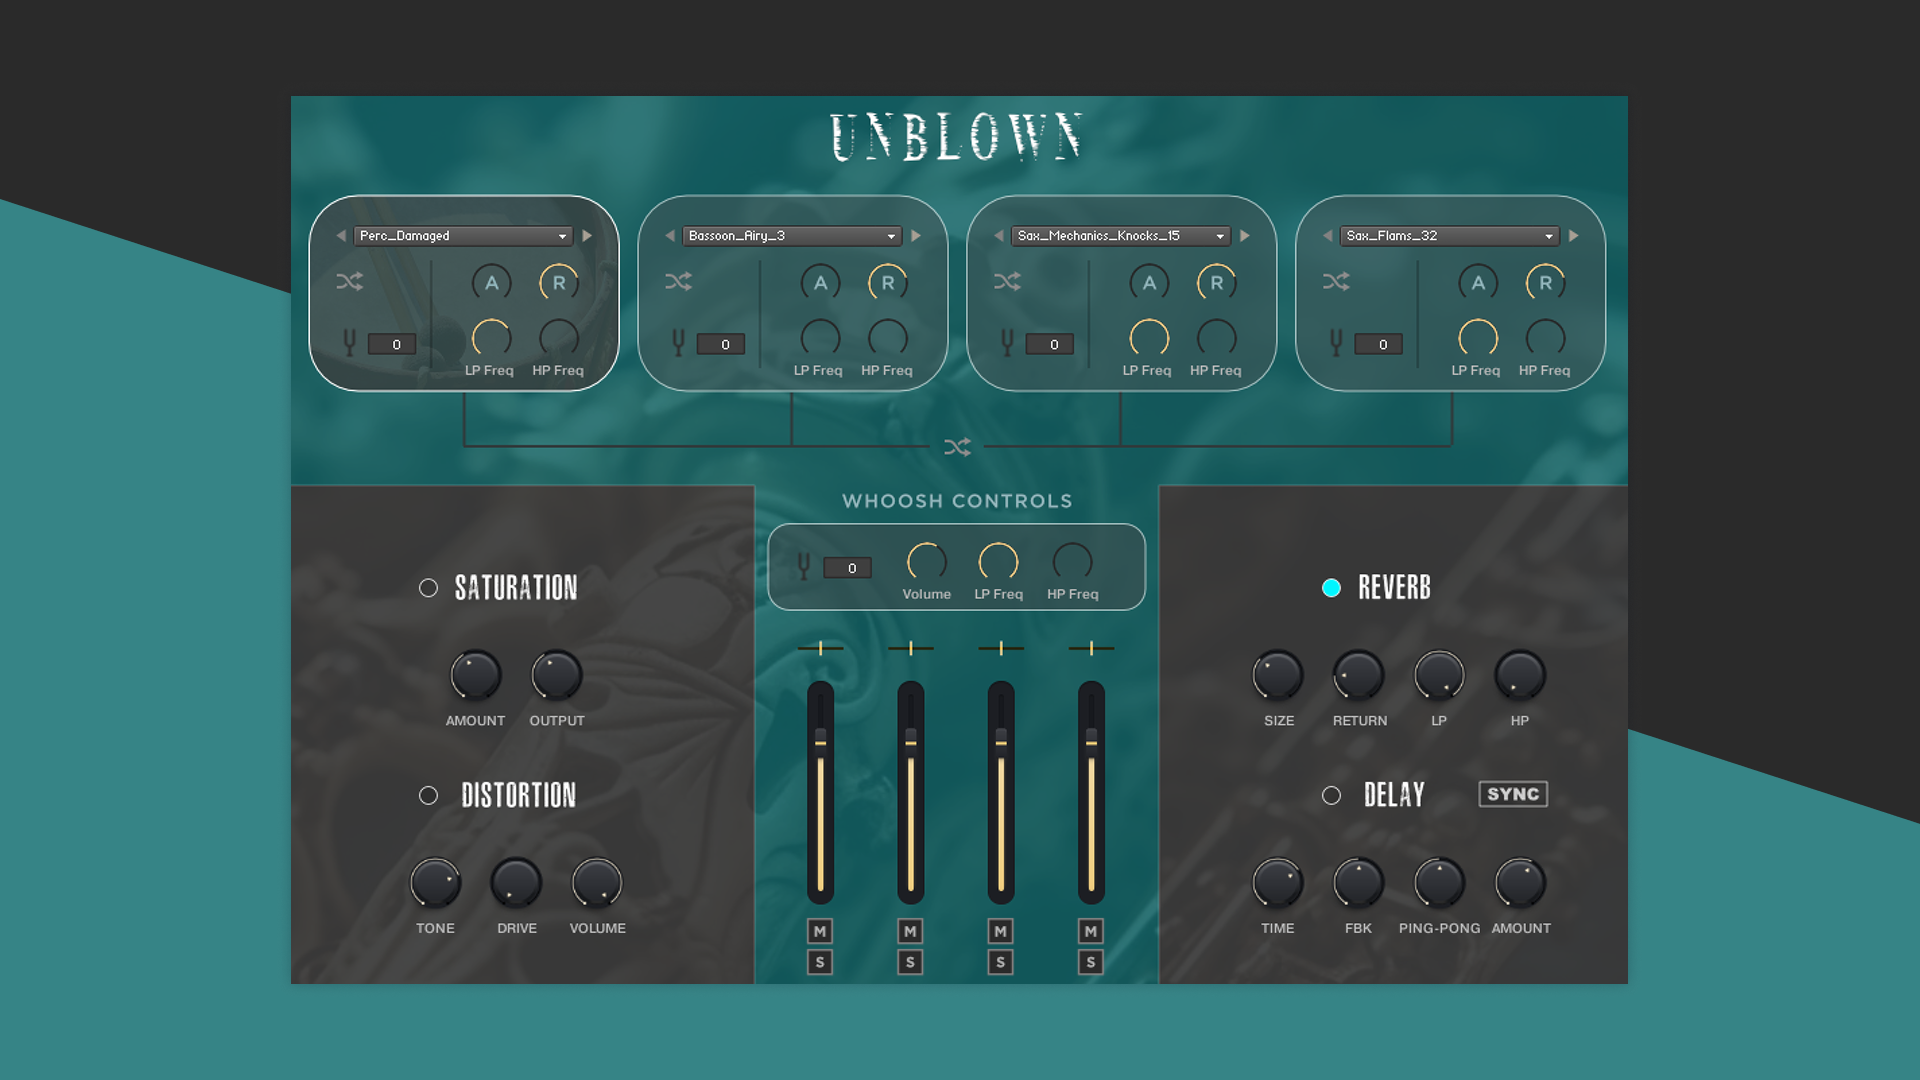Click the global randomize shuffle icon below the slots

click(x=957, y=447)
